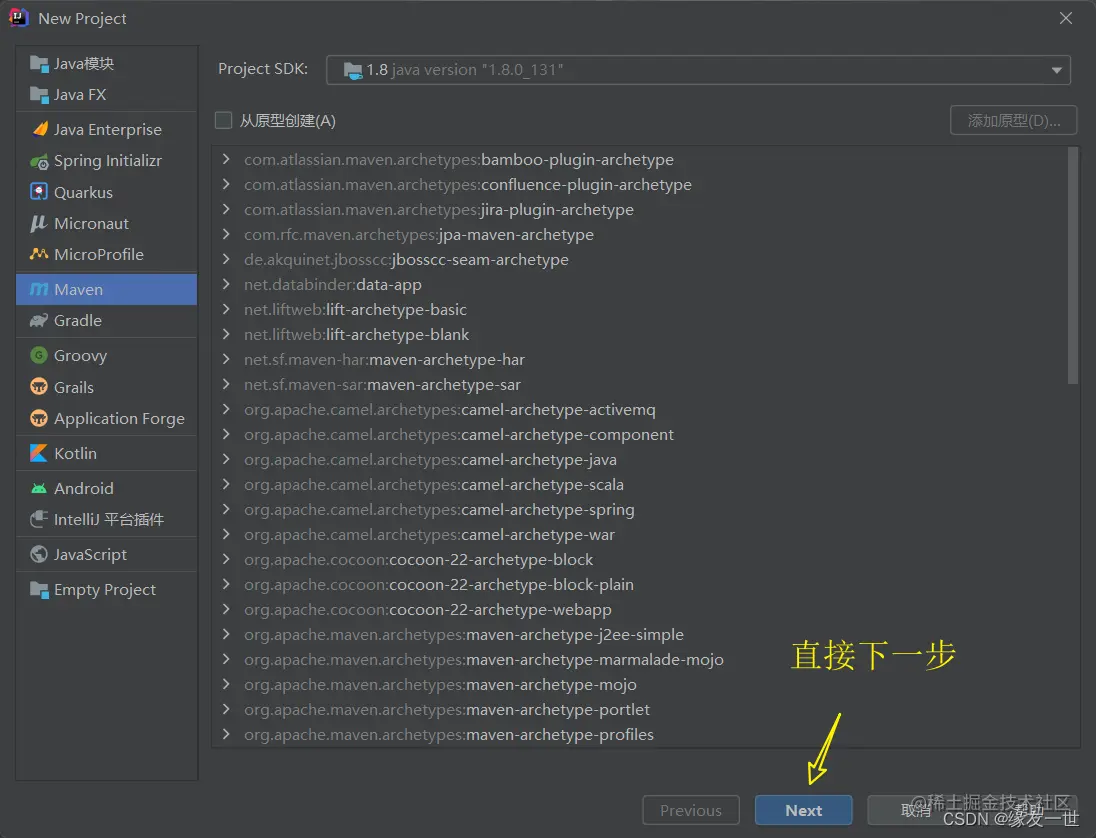
Task: Select Spring Initializr label in sidebar
Action: pyautogui.click(x=108, y=161)
